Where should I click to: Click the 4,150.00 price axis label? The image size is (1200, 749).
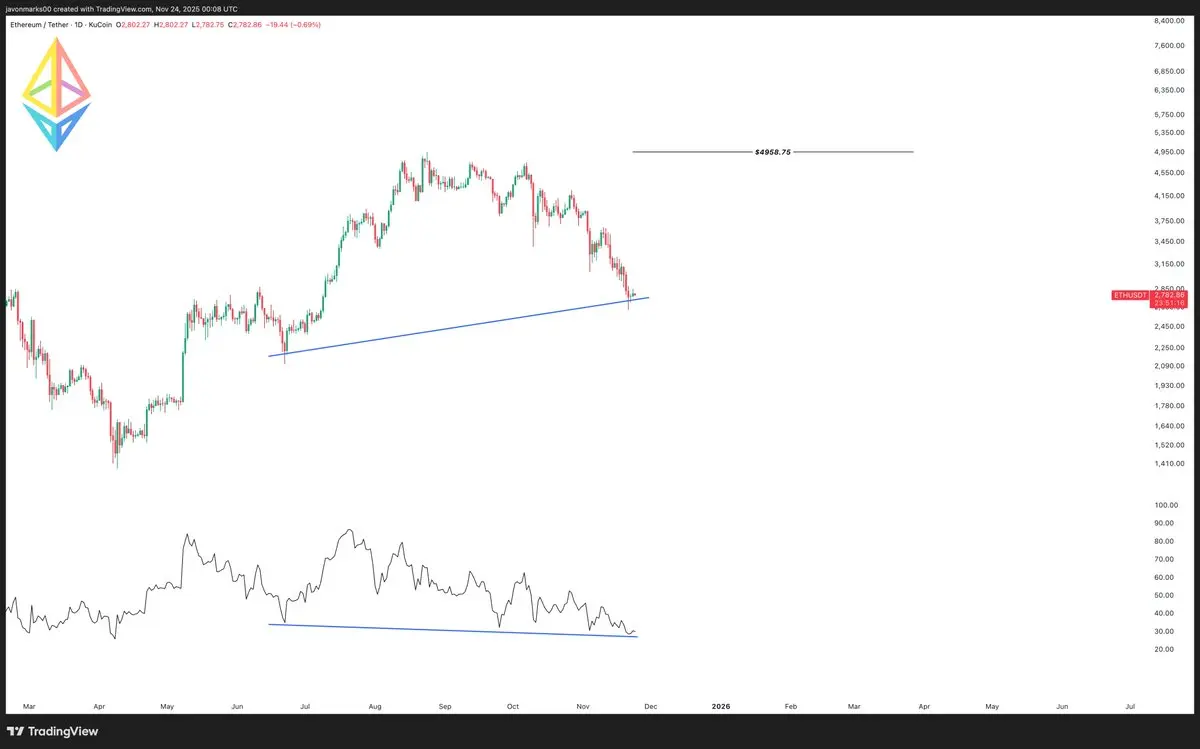coord(1169,196)
